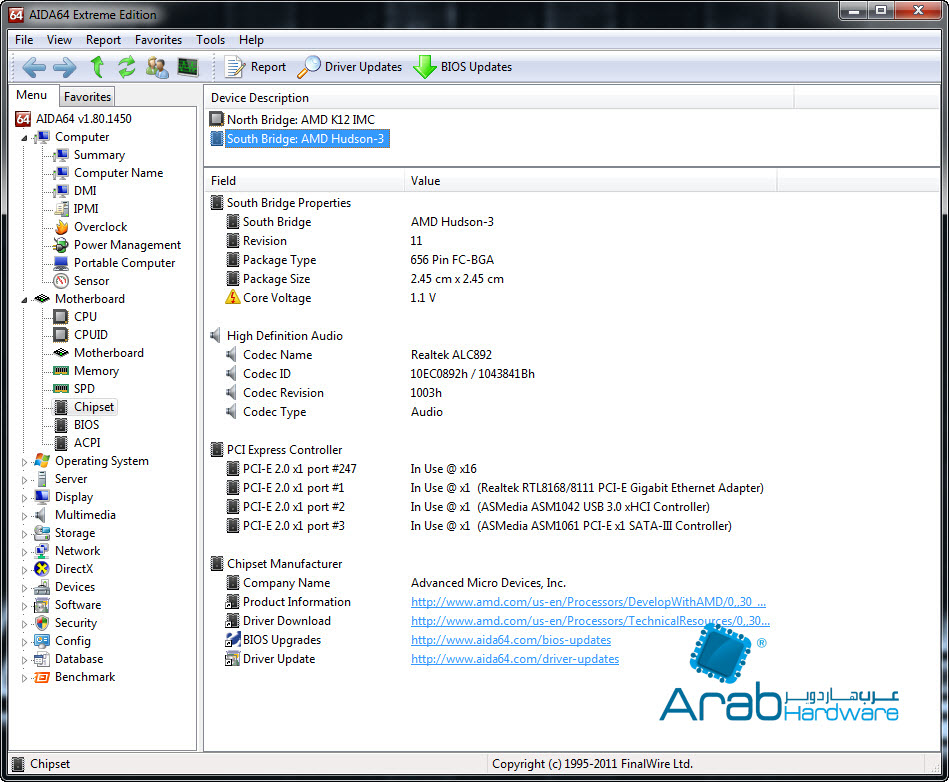The height and width of the screenshot is (782, 949).
Task: Click the Overclock flame icon
Action: pos(61,227)
